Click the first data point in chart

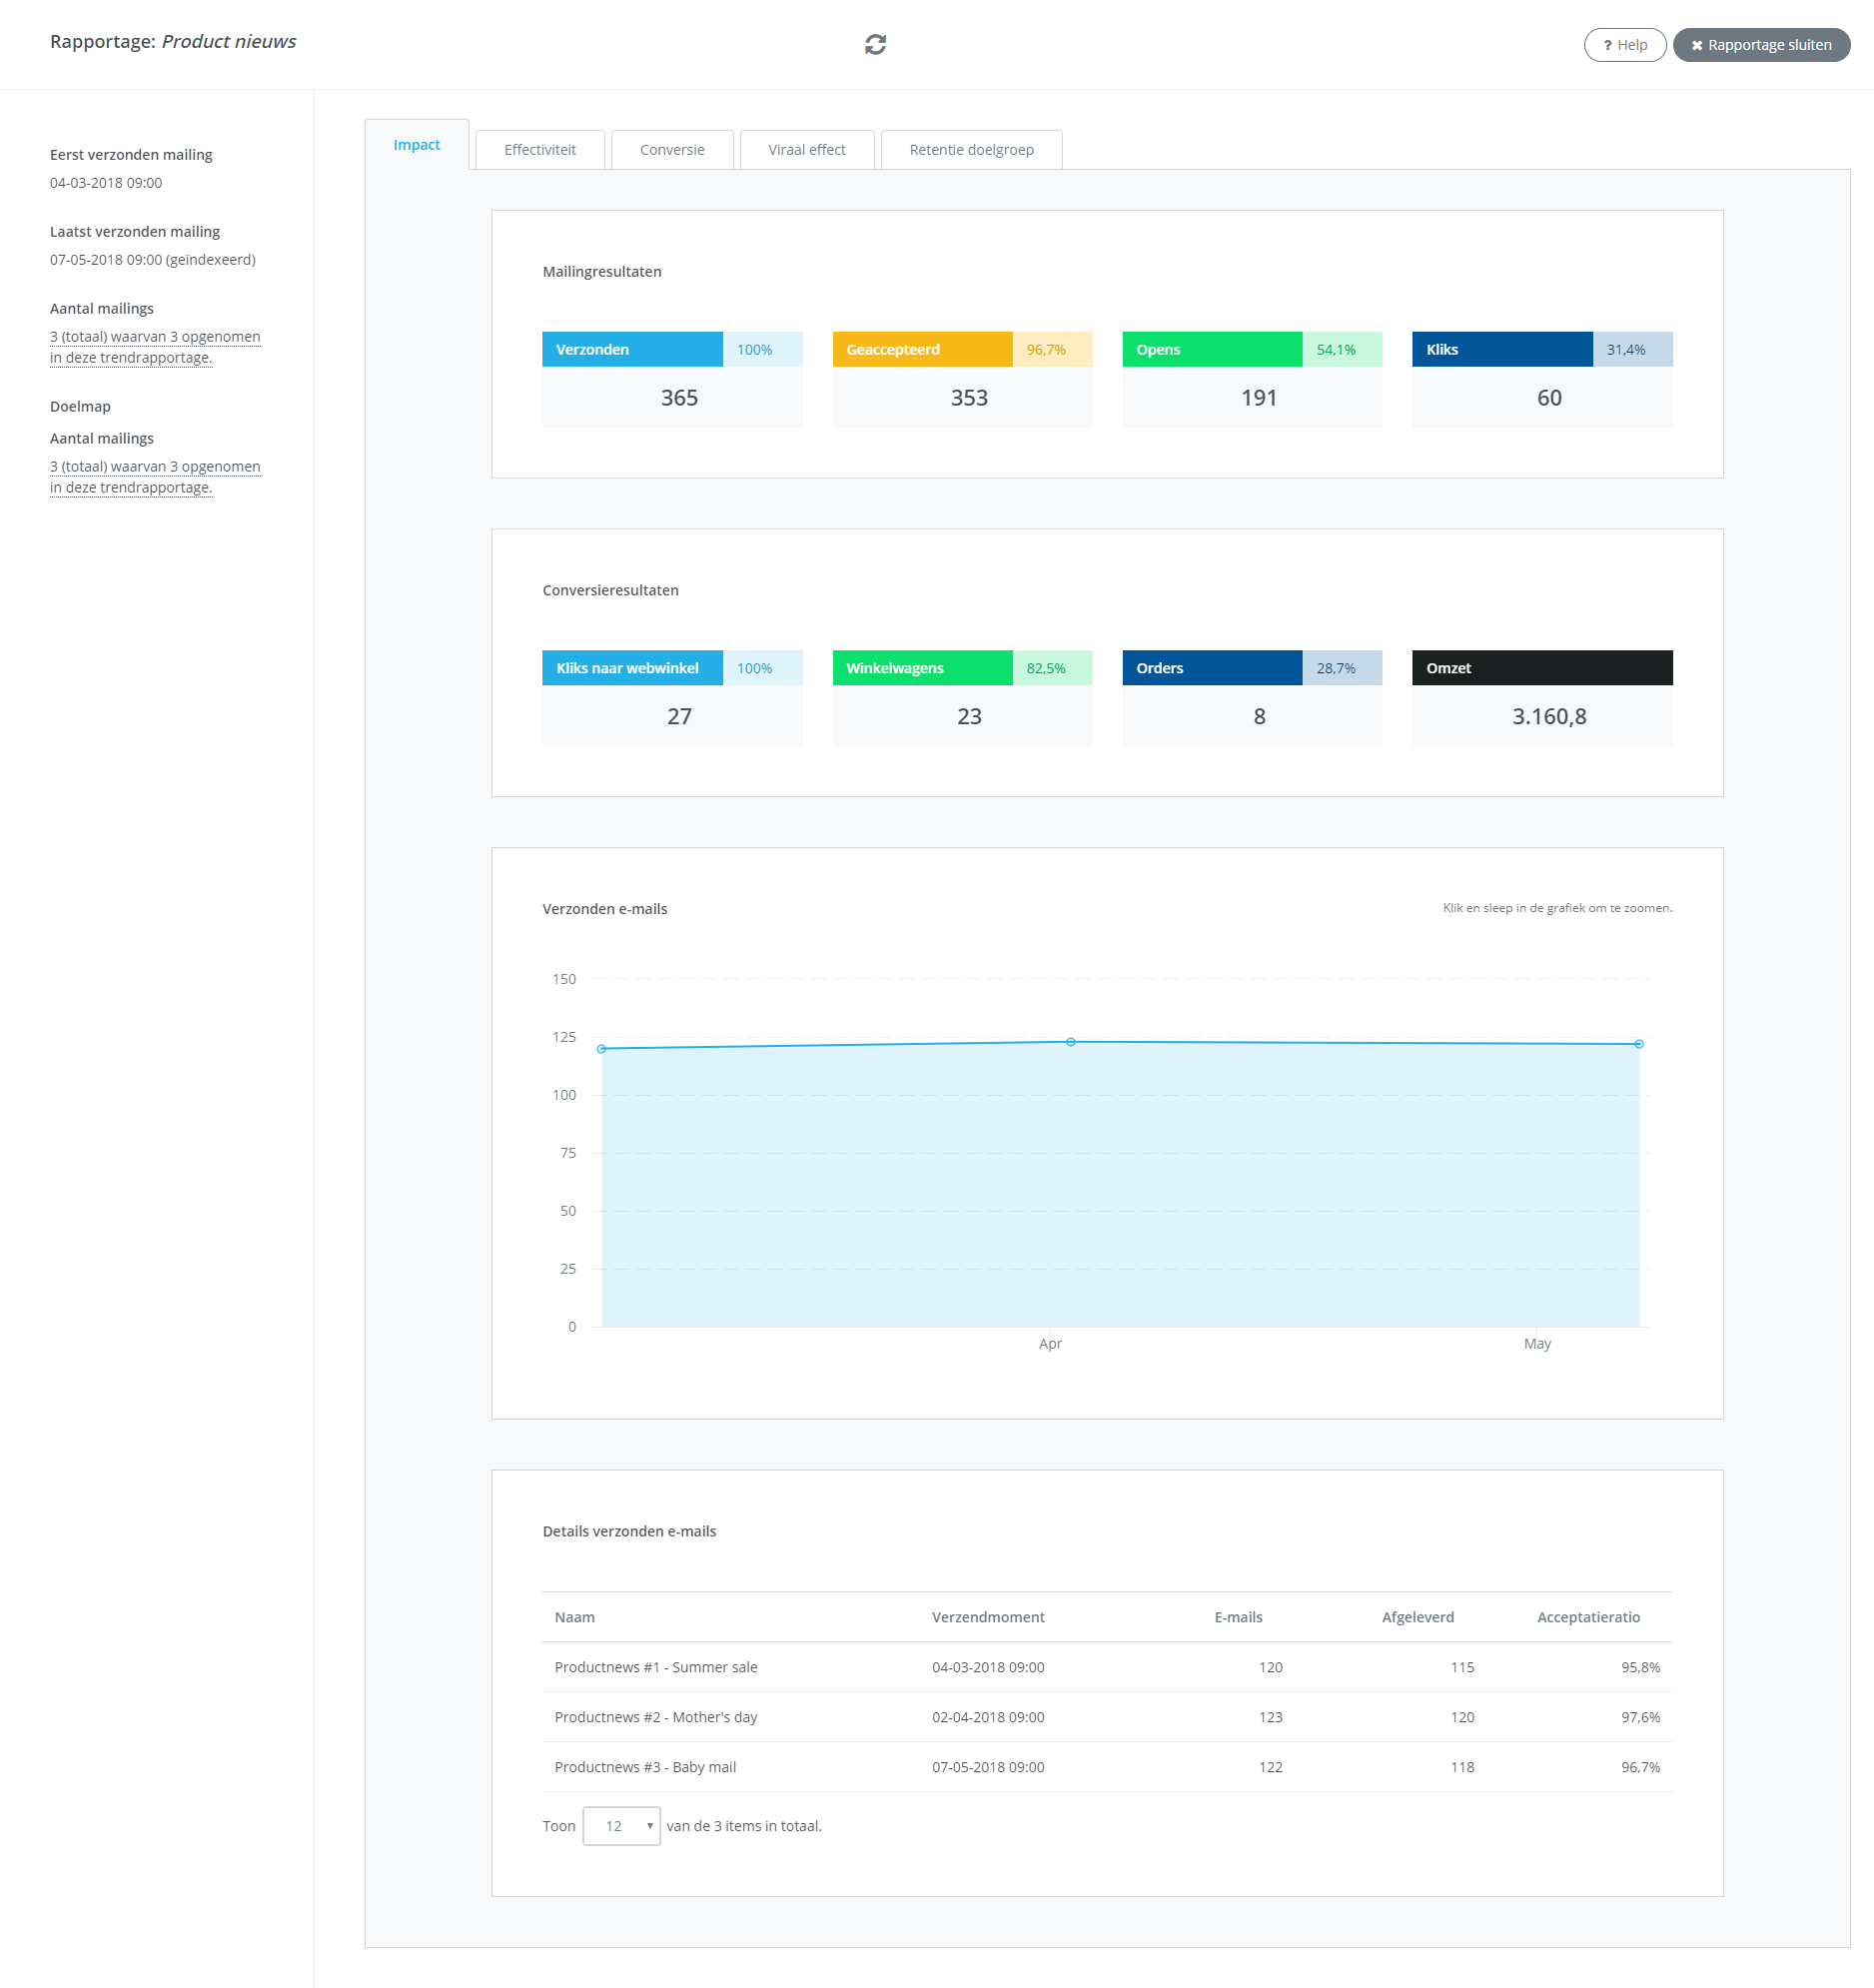601,1049
